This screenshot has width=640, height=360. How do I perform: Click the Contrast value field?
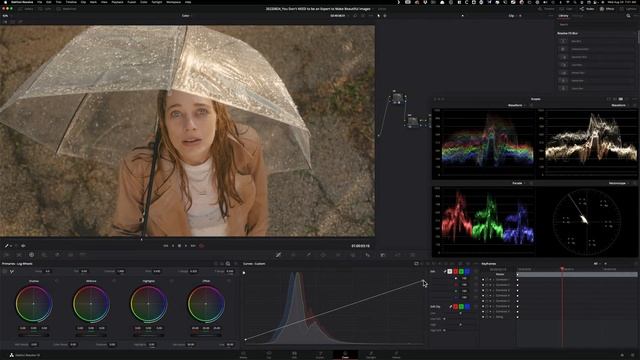tap(120, 271)
